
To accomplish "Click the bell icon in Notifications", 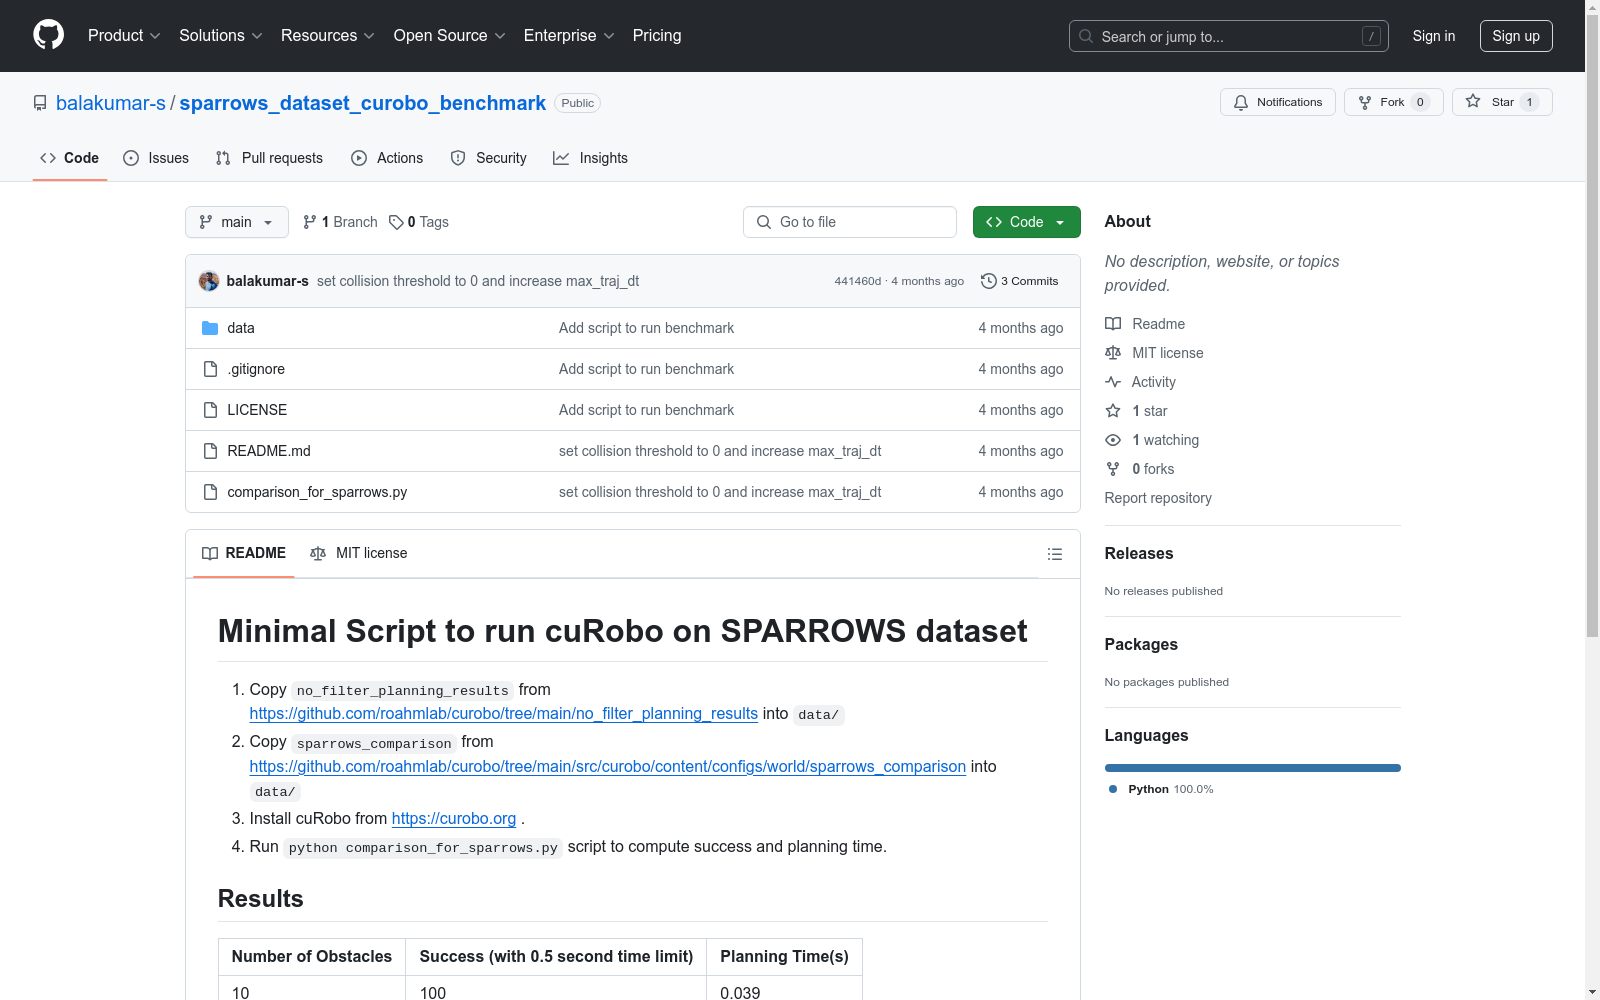I will coord(1241,102).
